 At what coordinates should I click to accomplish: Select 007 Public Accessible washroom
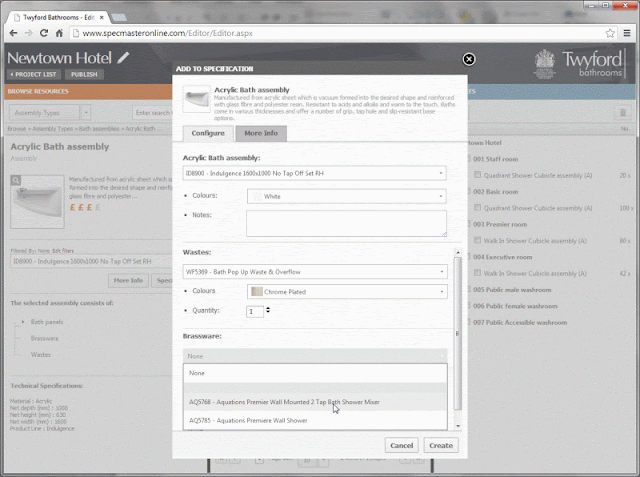tap(520, 322)
